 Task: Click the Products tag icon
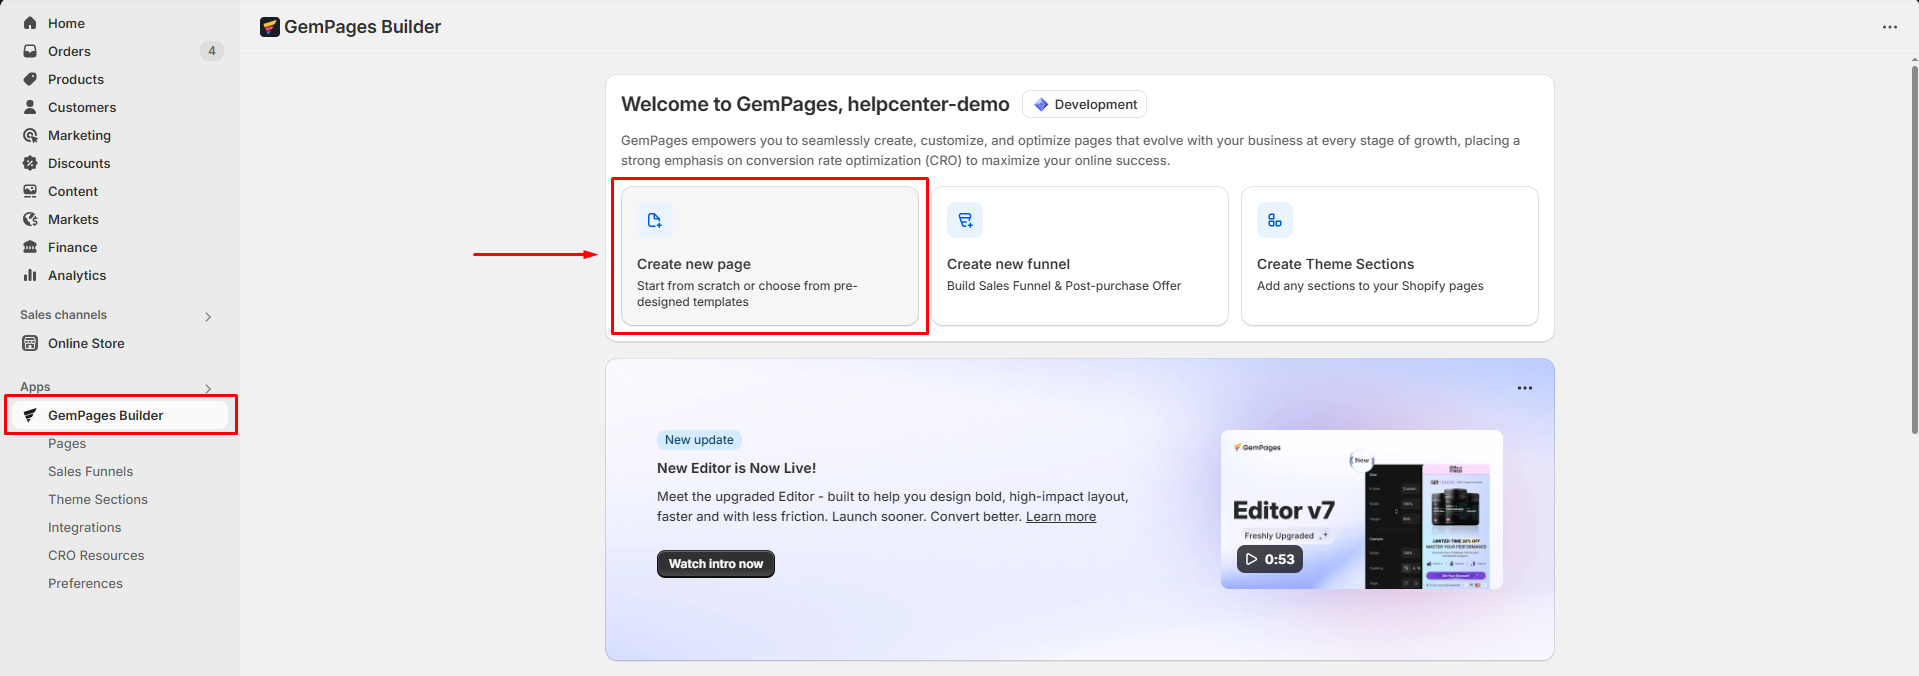[x=30, y=79]
